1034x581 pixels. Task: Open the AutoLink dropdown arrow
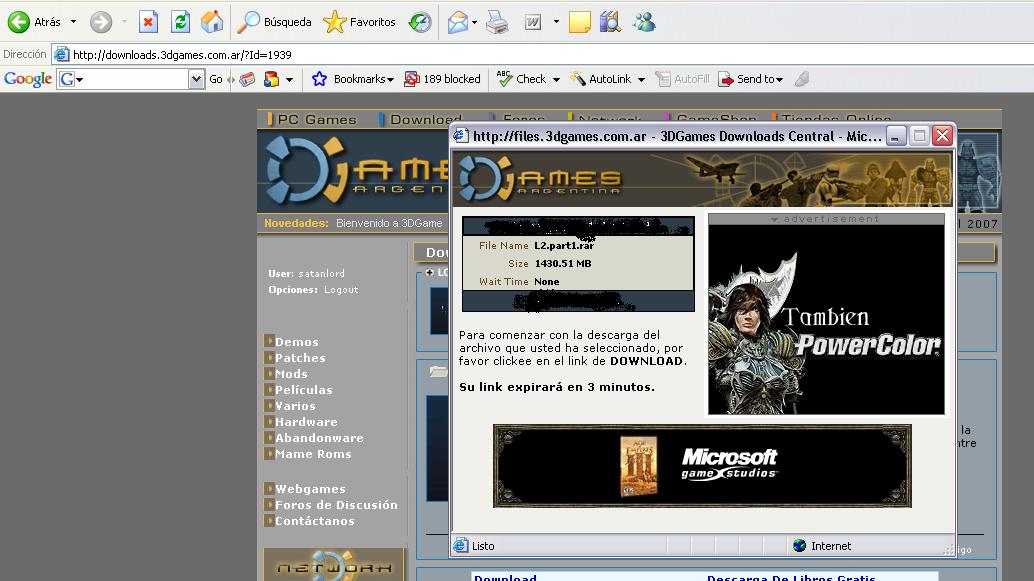point(641,79)
